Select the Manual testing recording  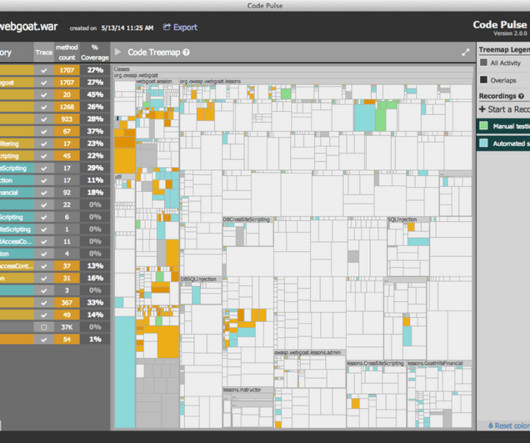point(503,126)
